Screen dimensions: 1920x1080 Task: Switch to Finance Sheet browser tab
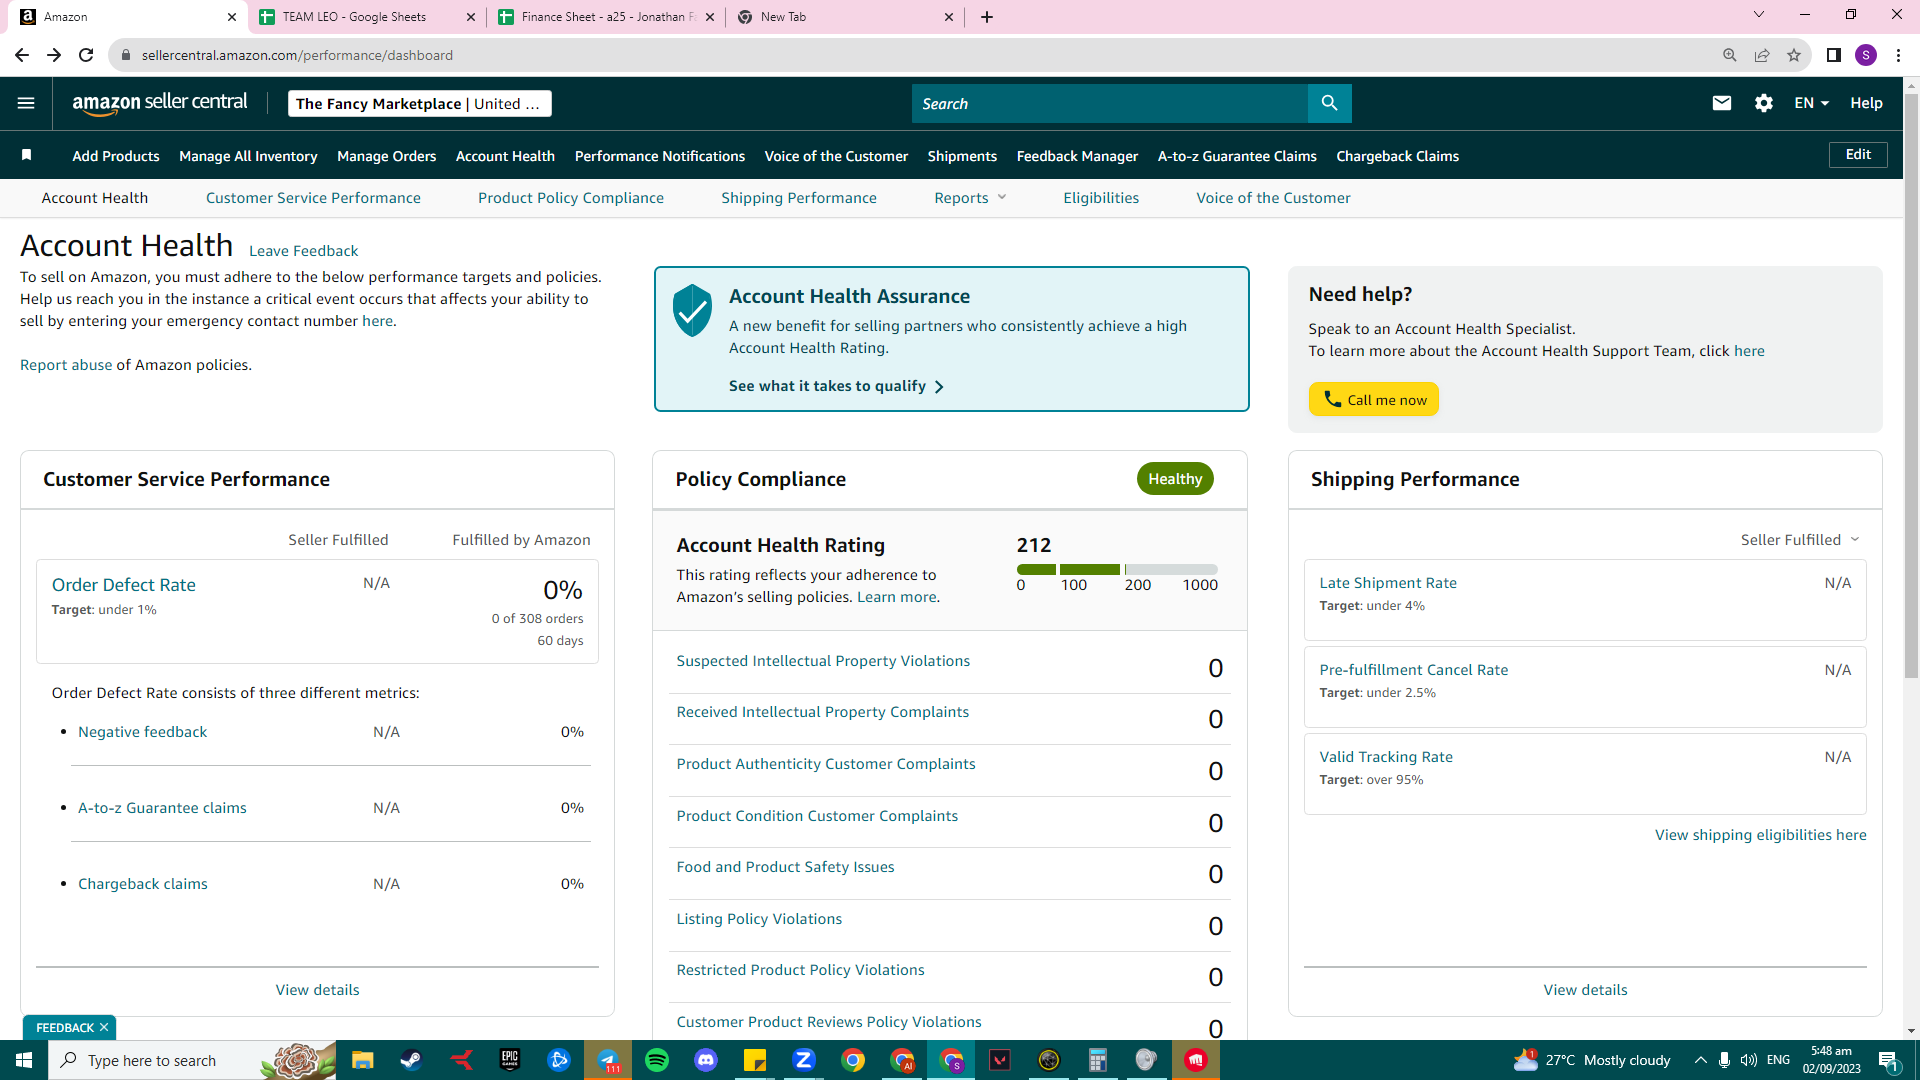[606, 17]
